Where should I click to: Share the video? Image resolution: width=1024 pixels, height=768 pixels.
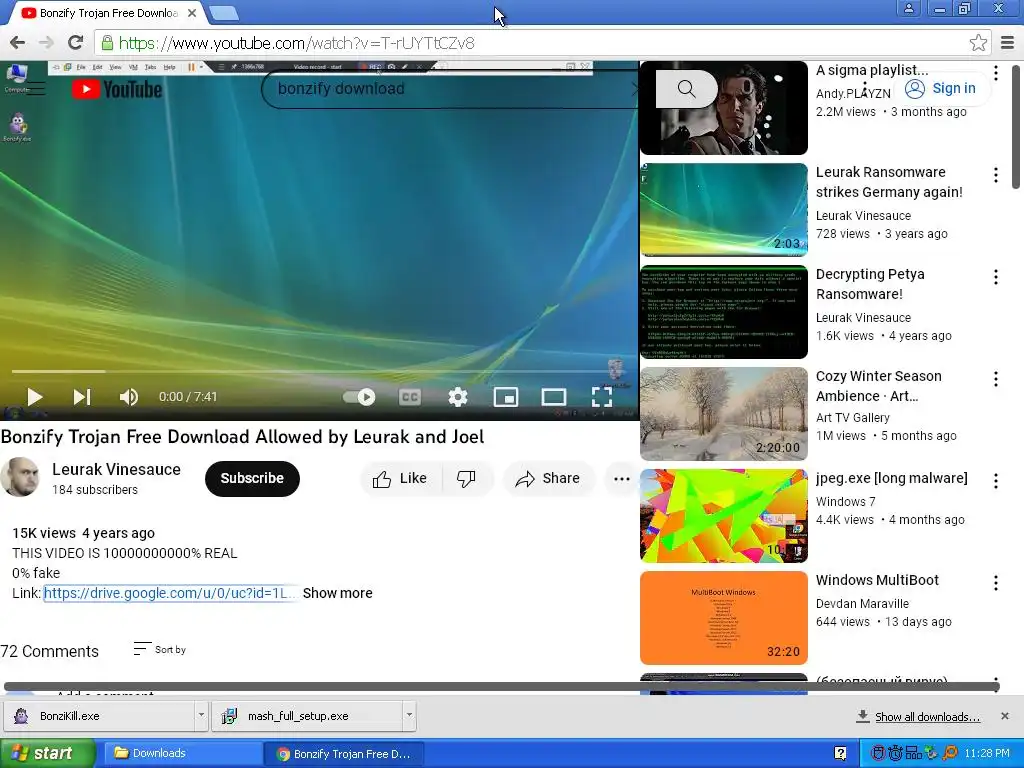[547, 479]
